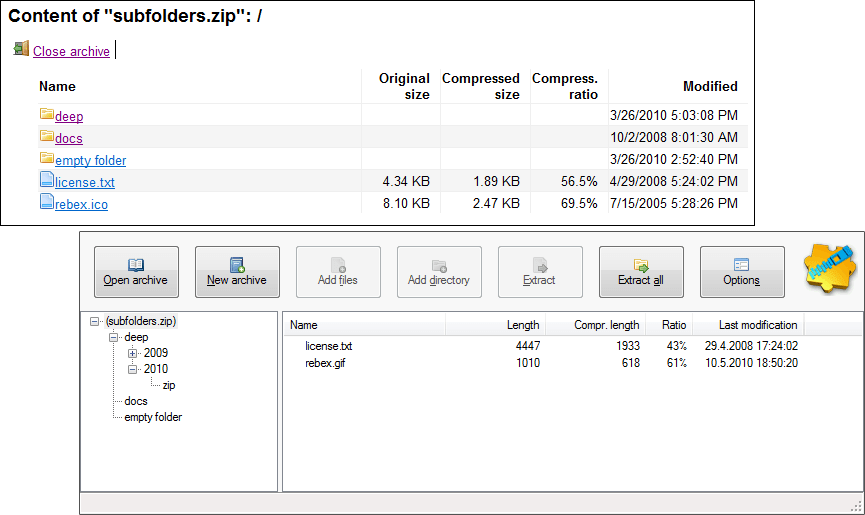Screen dimensions: 865x515
Task: Open the docs folder link in web listing
Action: (x=69, y=138)
